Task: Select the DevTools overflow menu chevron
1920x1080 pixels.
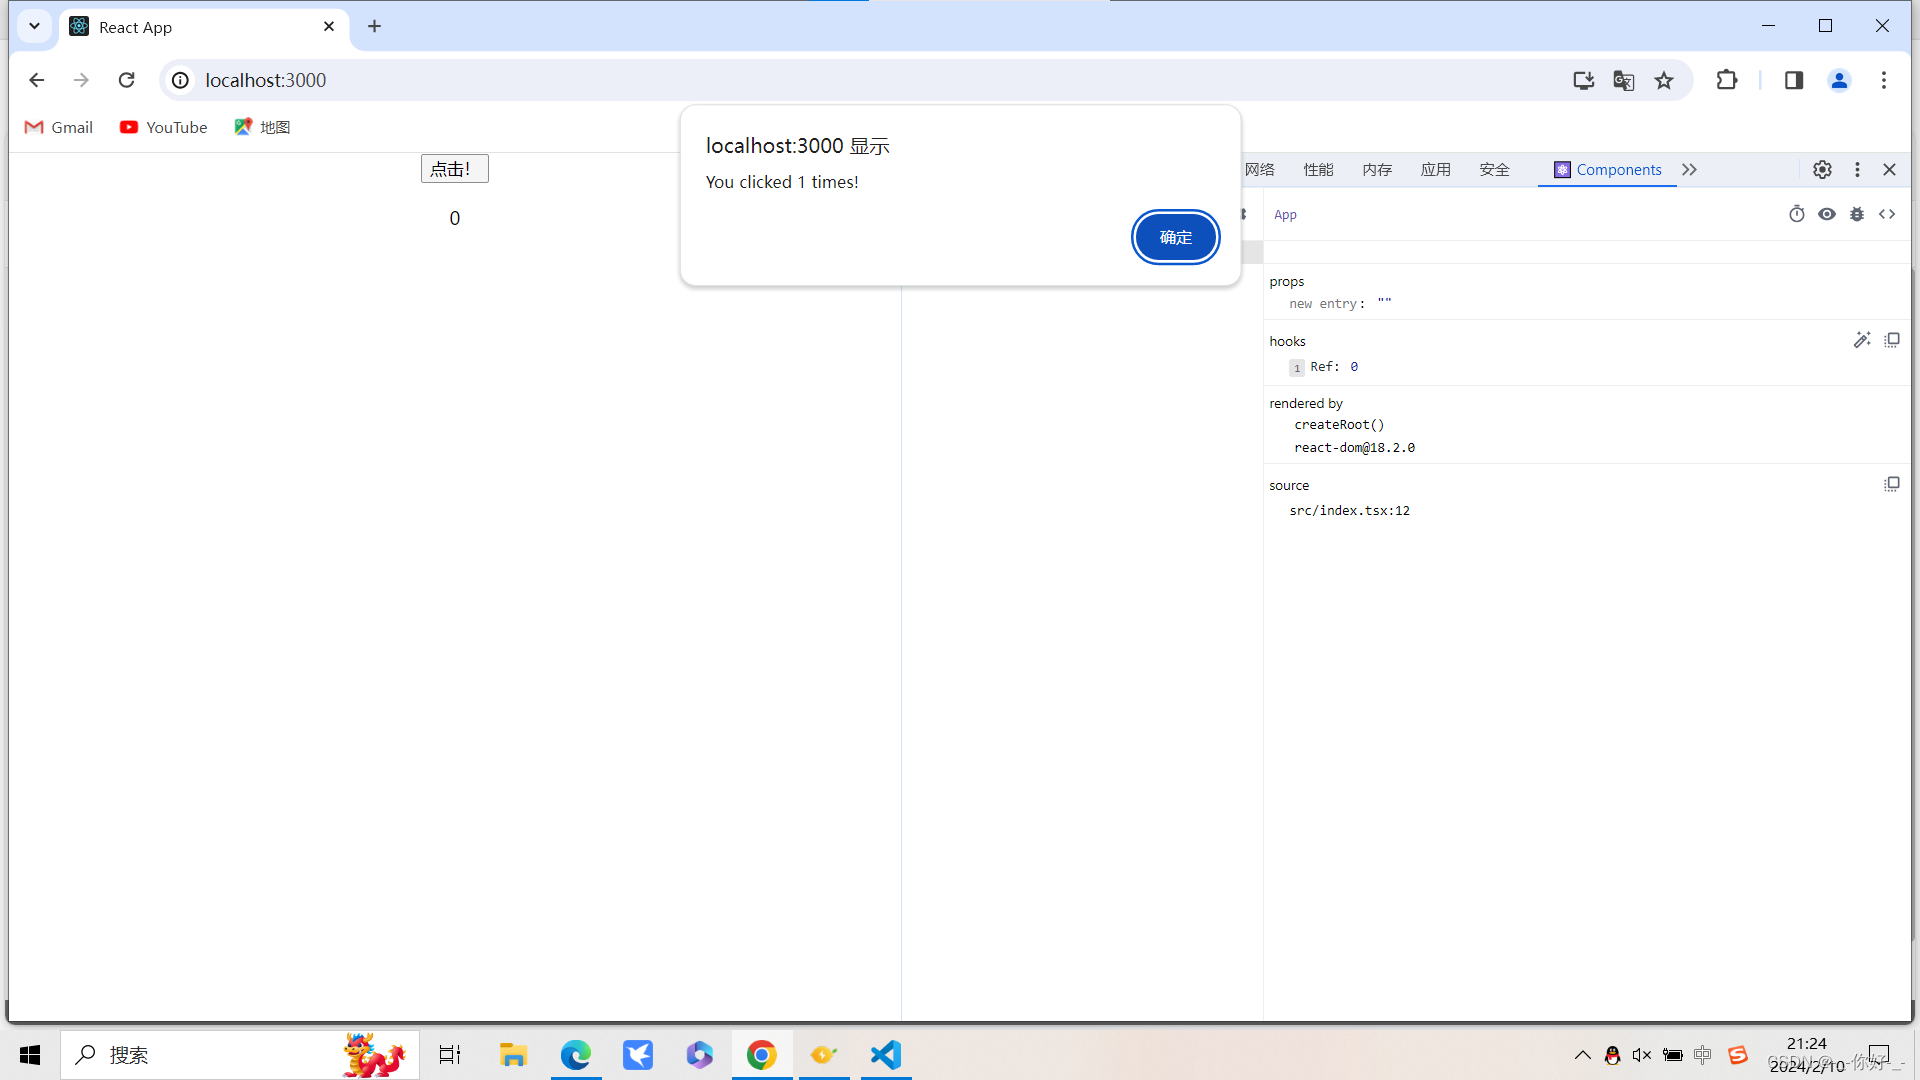Action: click(1689, 169)
